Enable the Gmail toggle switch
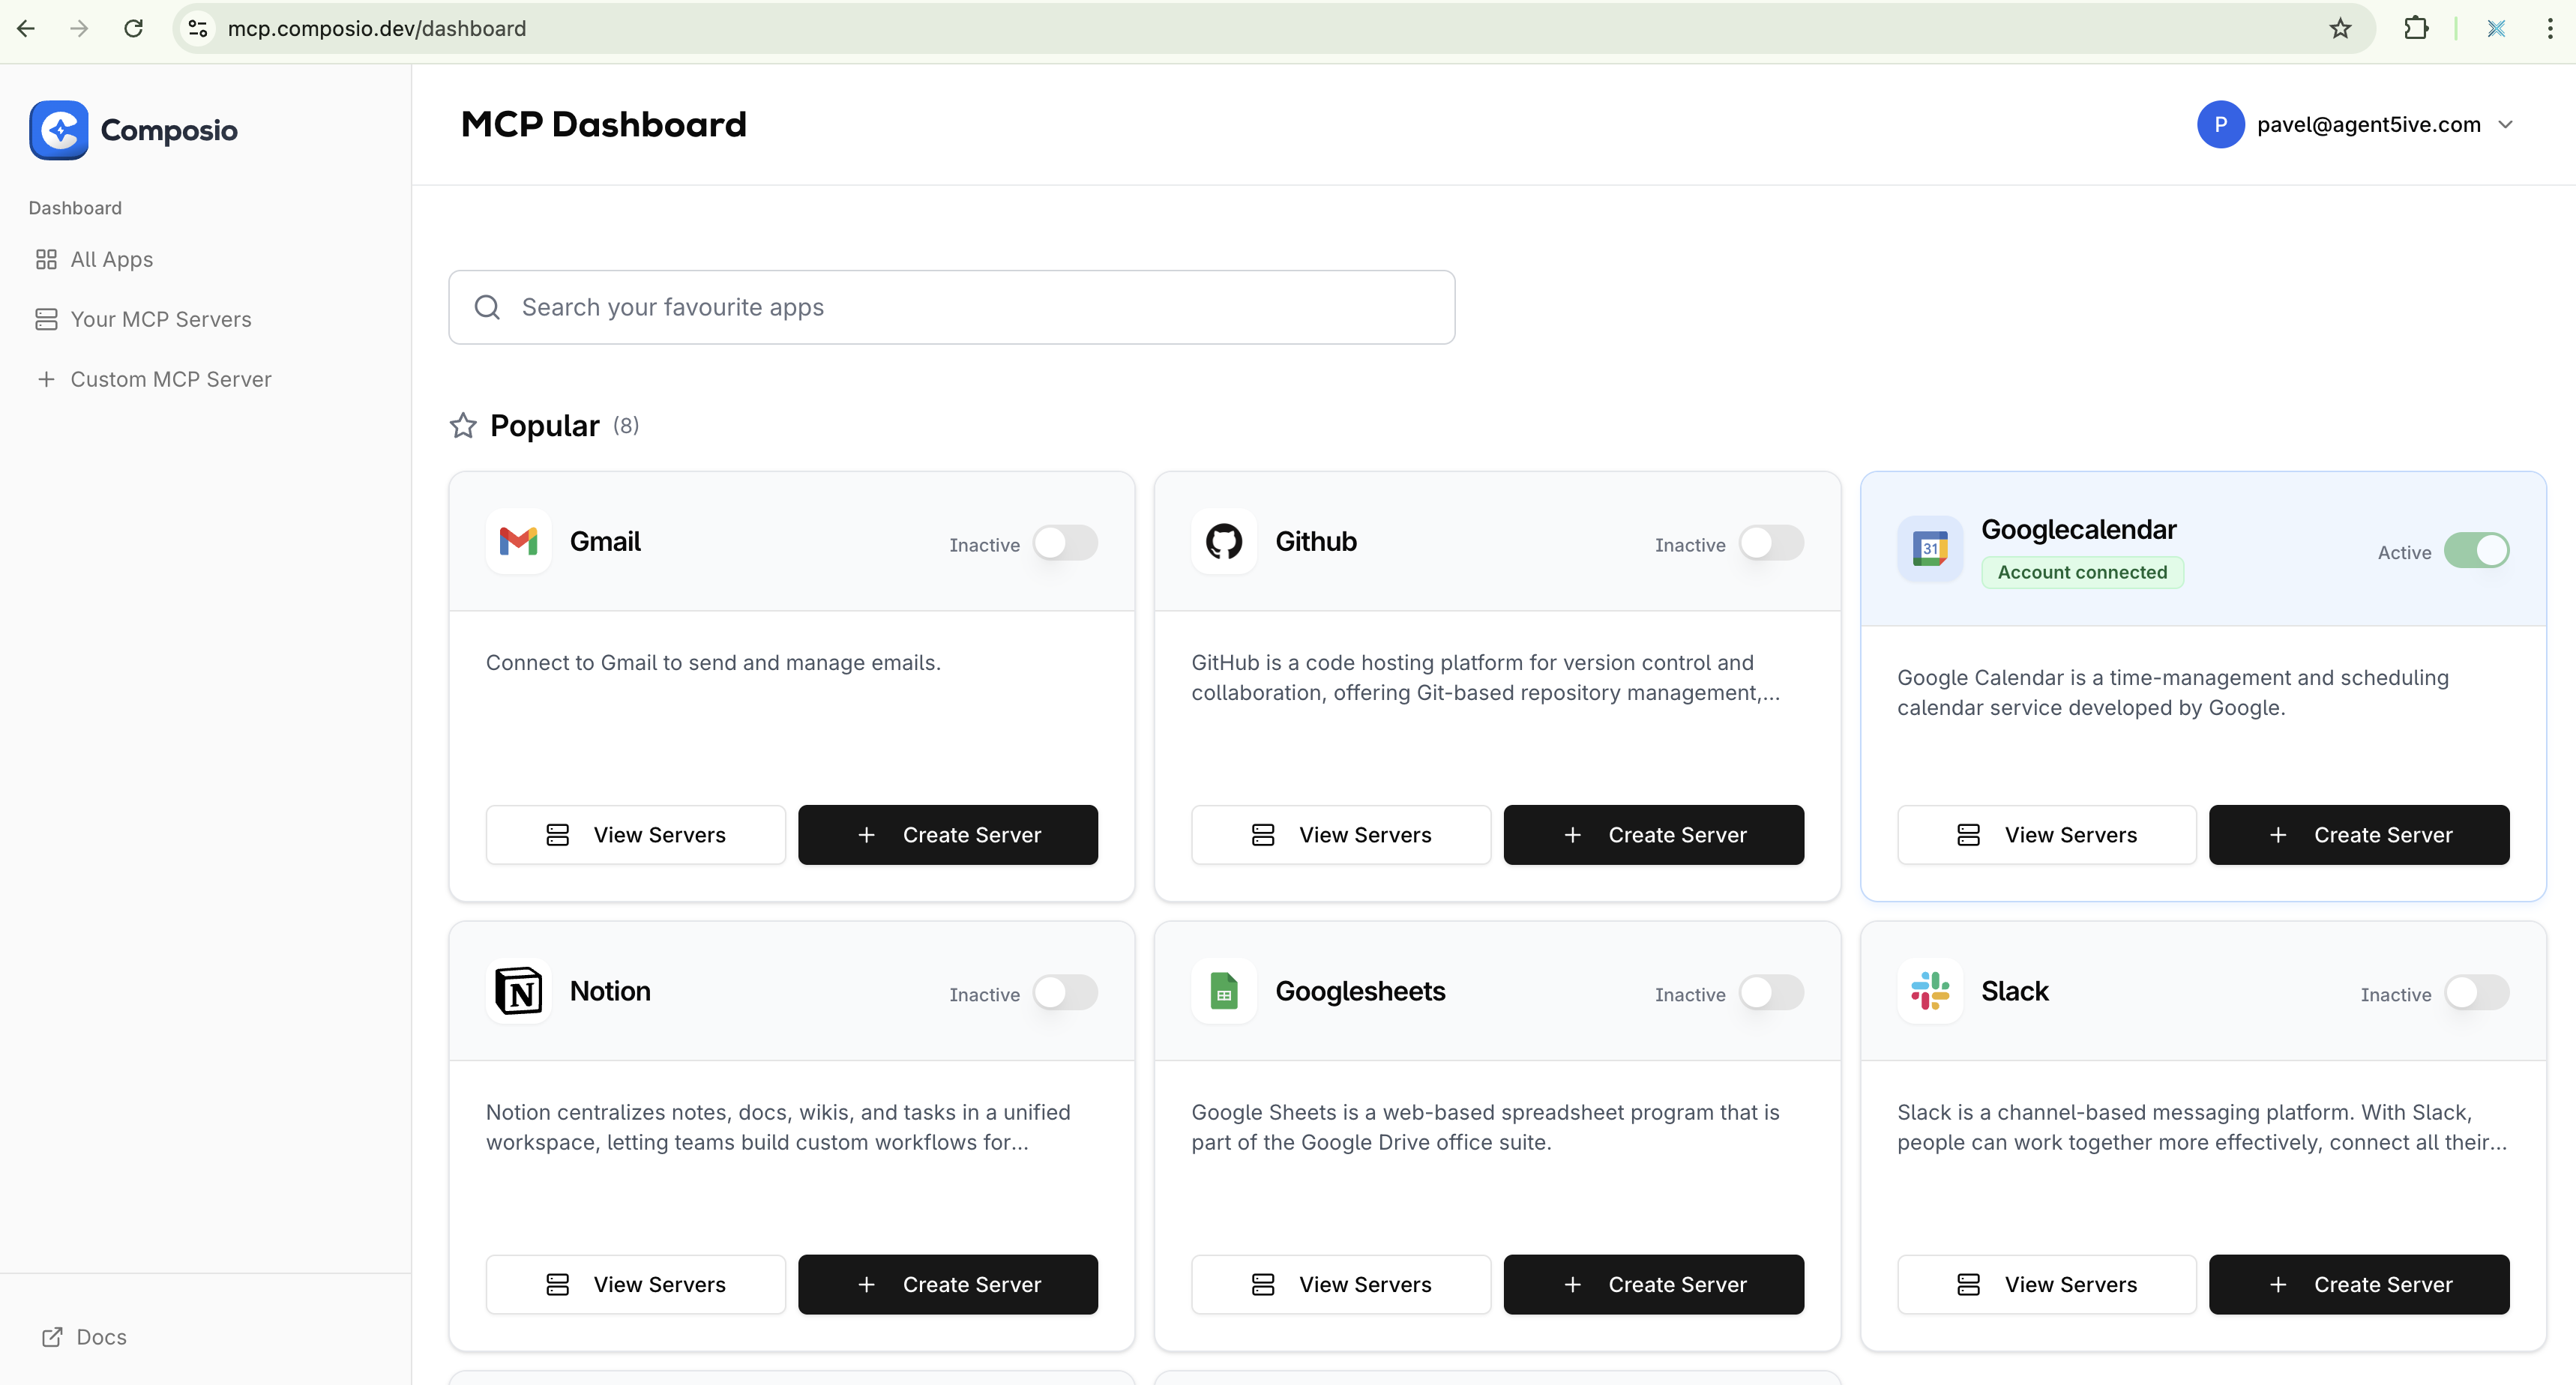The image size is (2576, 1385). (x=1065, y=543)
